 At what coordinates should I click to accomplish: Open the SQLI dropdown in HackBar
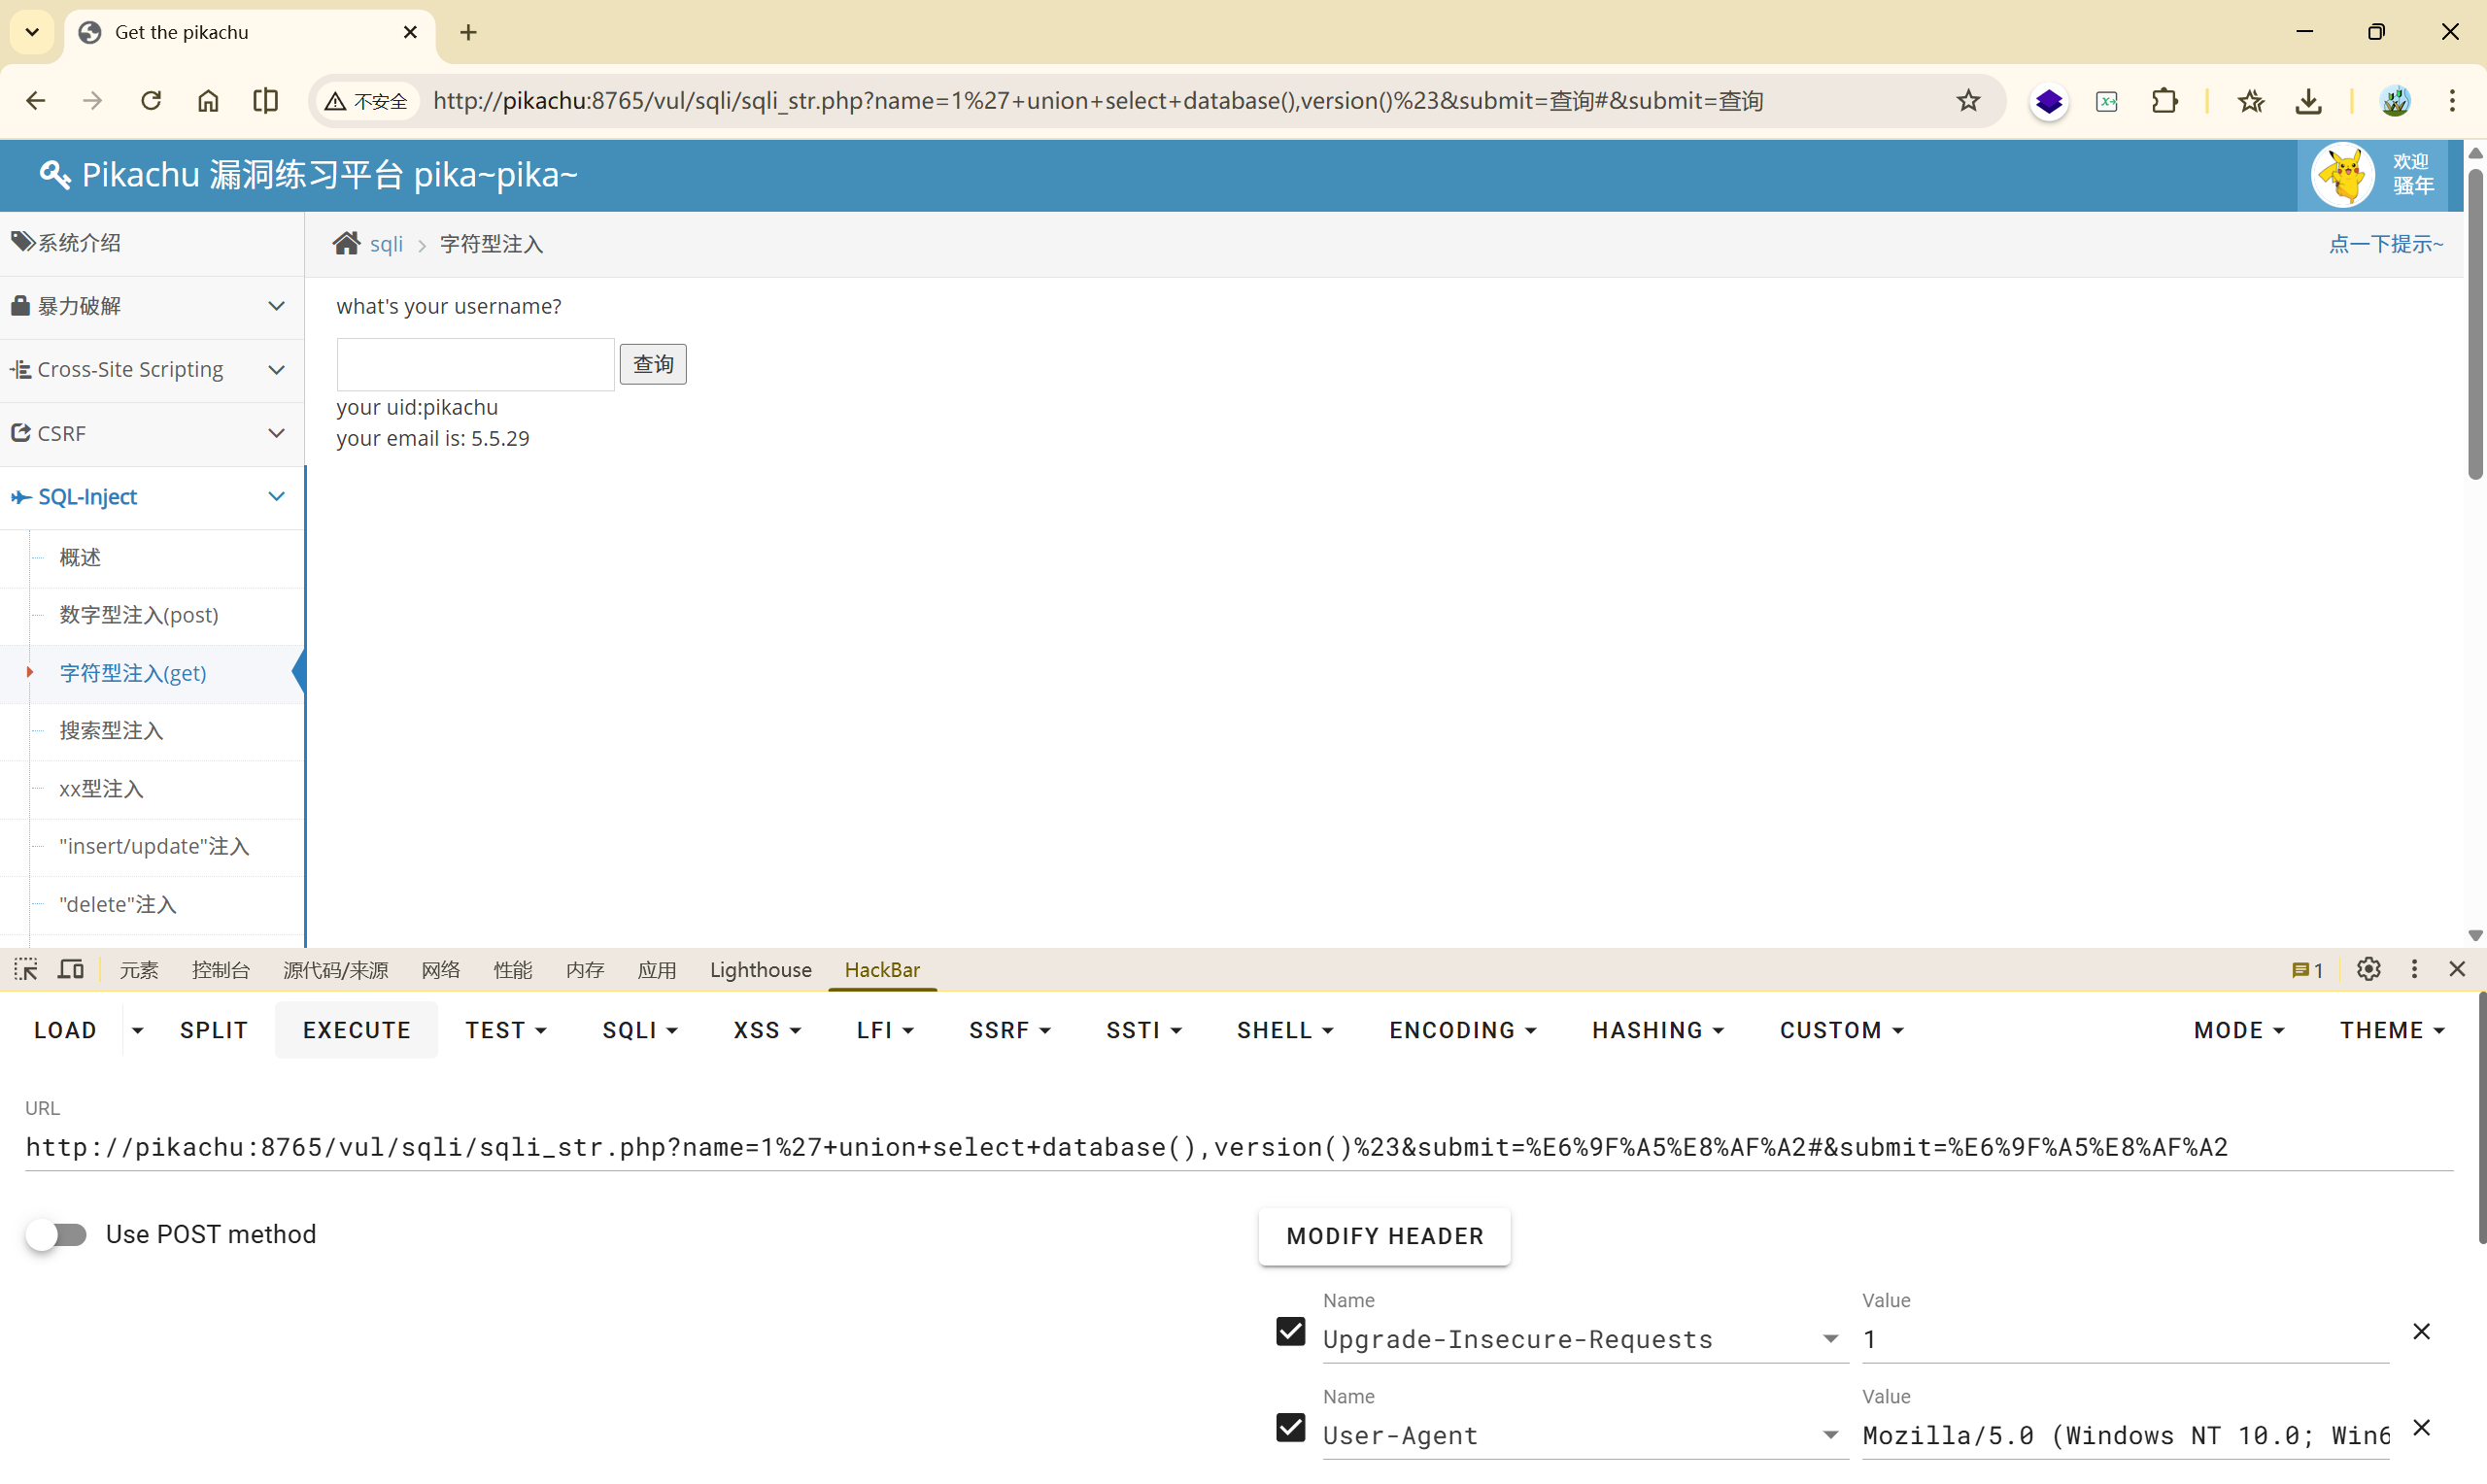click(640, 1030)
